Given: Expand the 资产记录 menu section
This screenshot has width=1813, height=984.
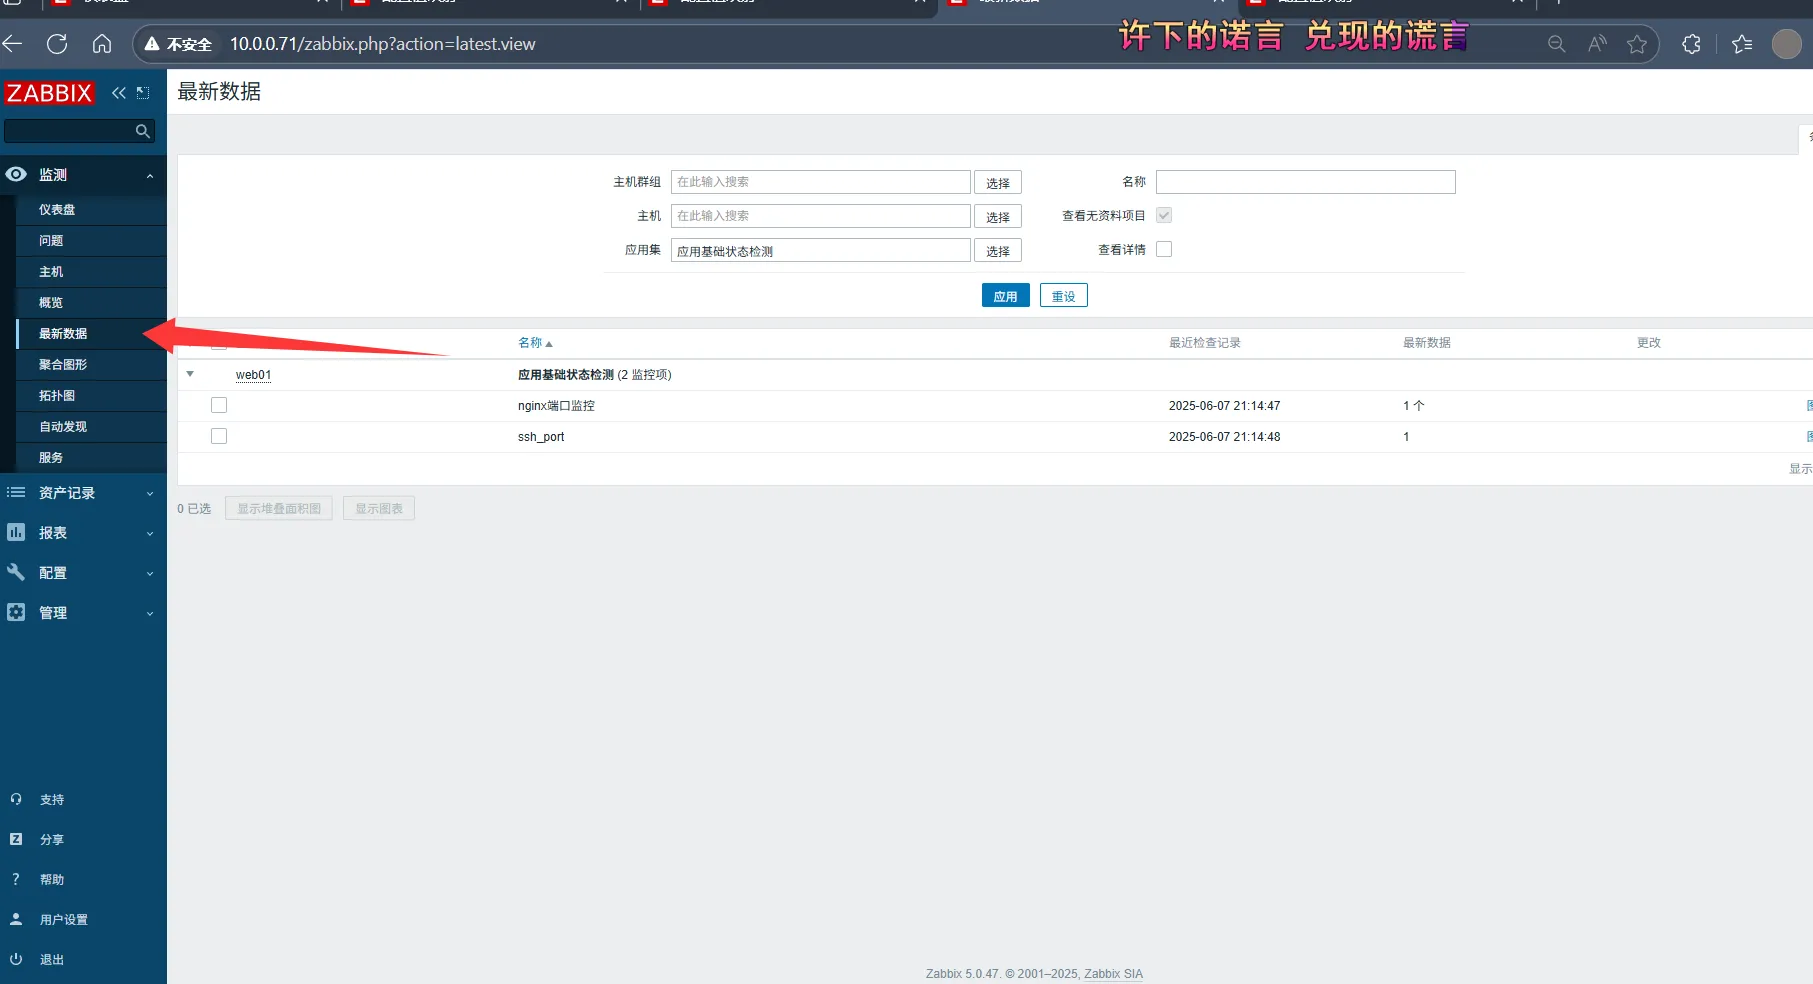Looking at the screenshot, I should (x=82, y=493).
